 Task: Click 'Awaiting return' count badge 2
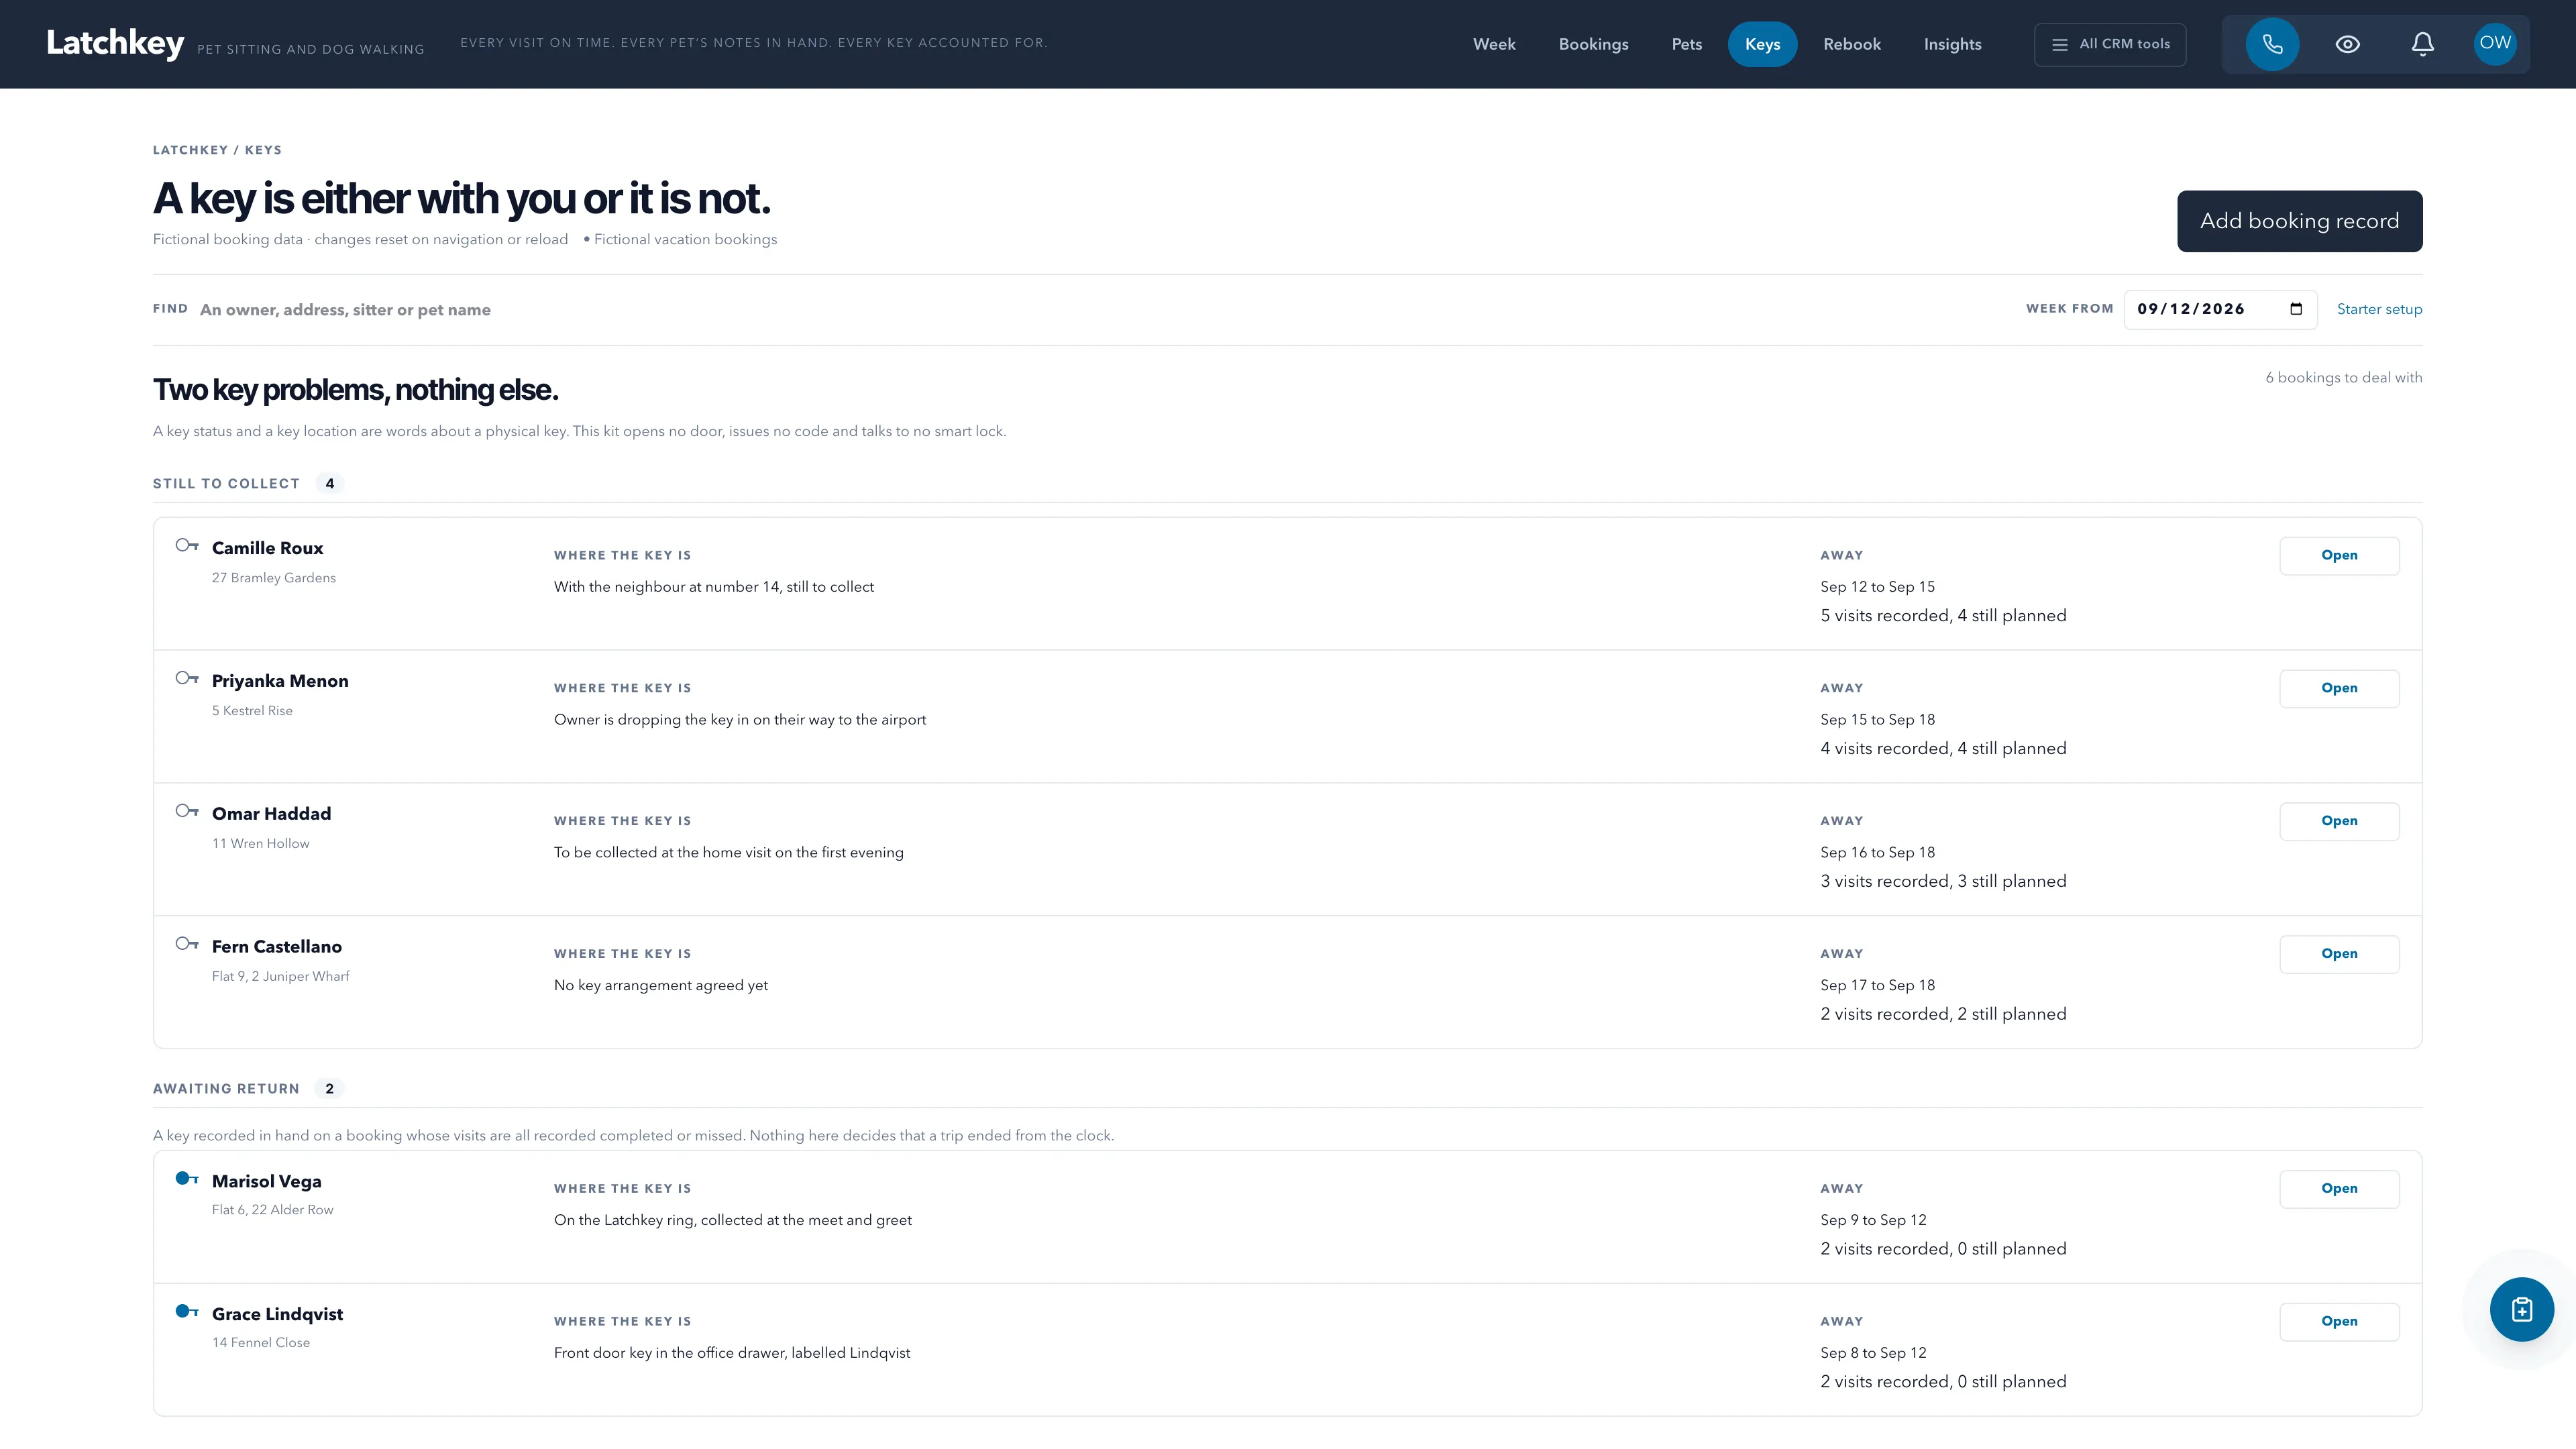click(x=329, y=1088)
